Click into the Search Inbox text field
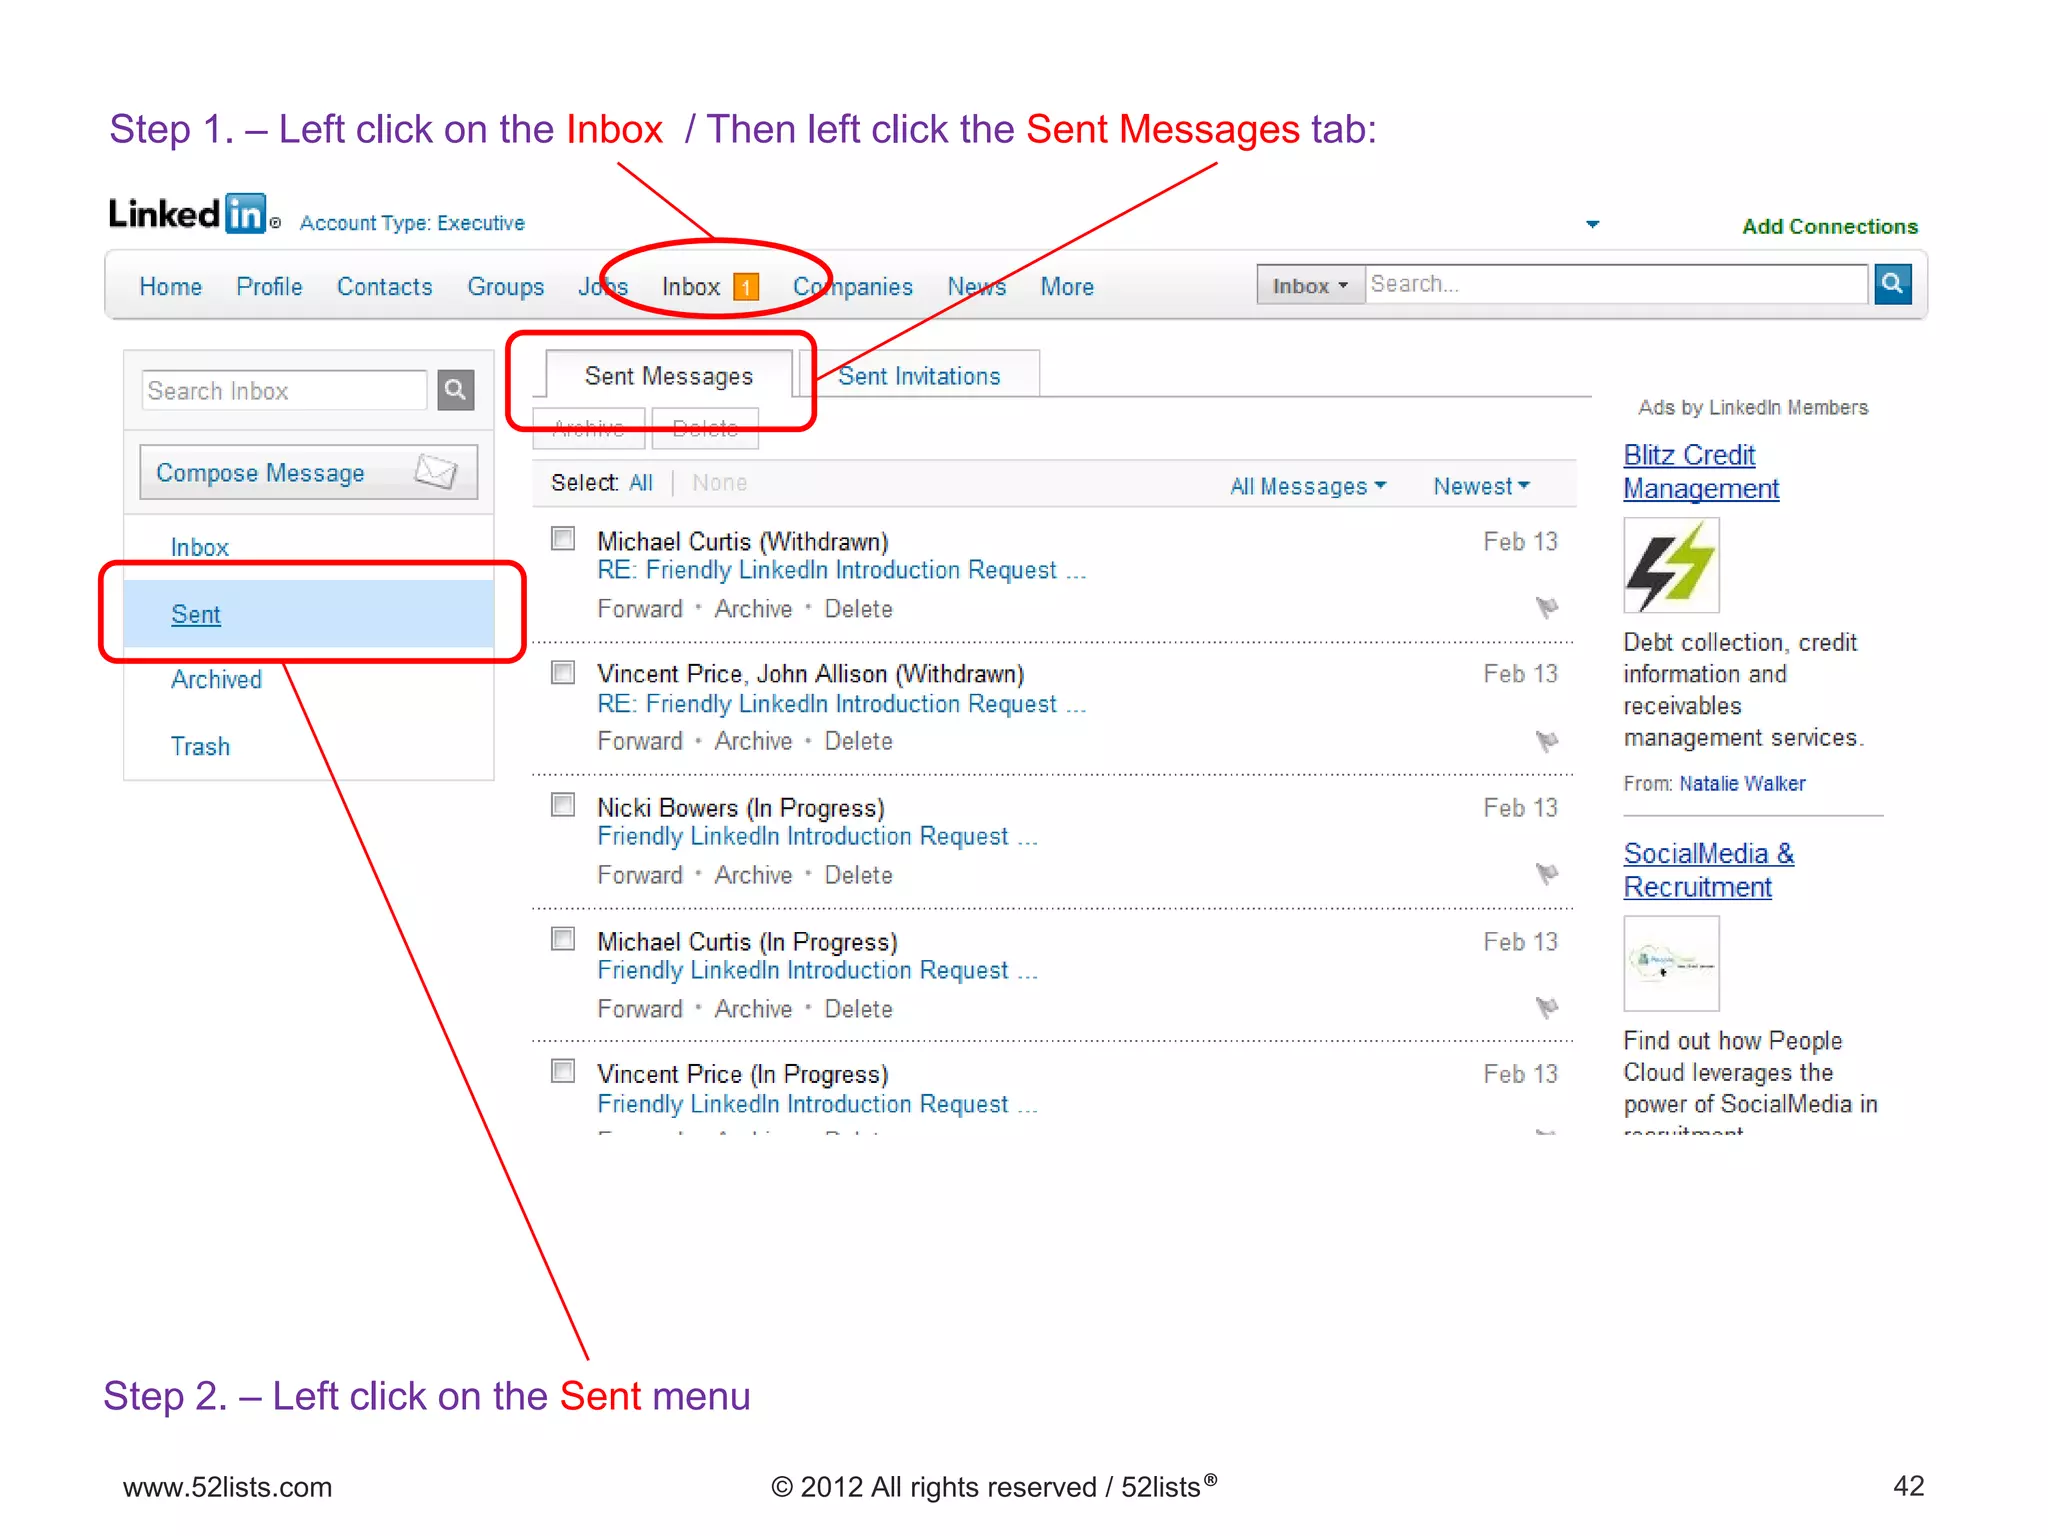The height and width of the screenshot is (1536, 2048). (x=284, y=391)
